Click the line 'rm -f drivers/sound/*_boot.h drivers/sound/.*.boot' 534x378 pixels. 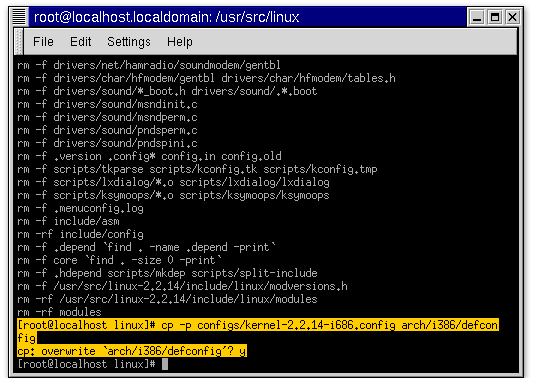[167, 91]
